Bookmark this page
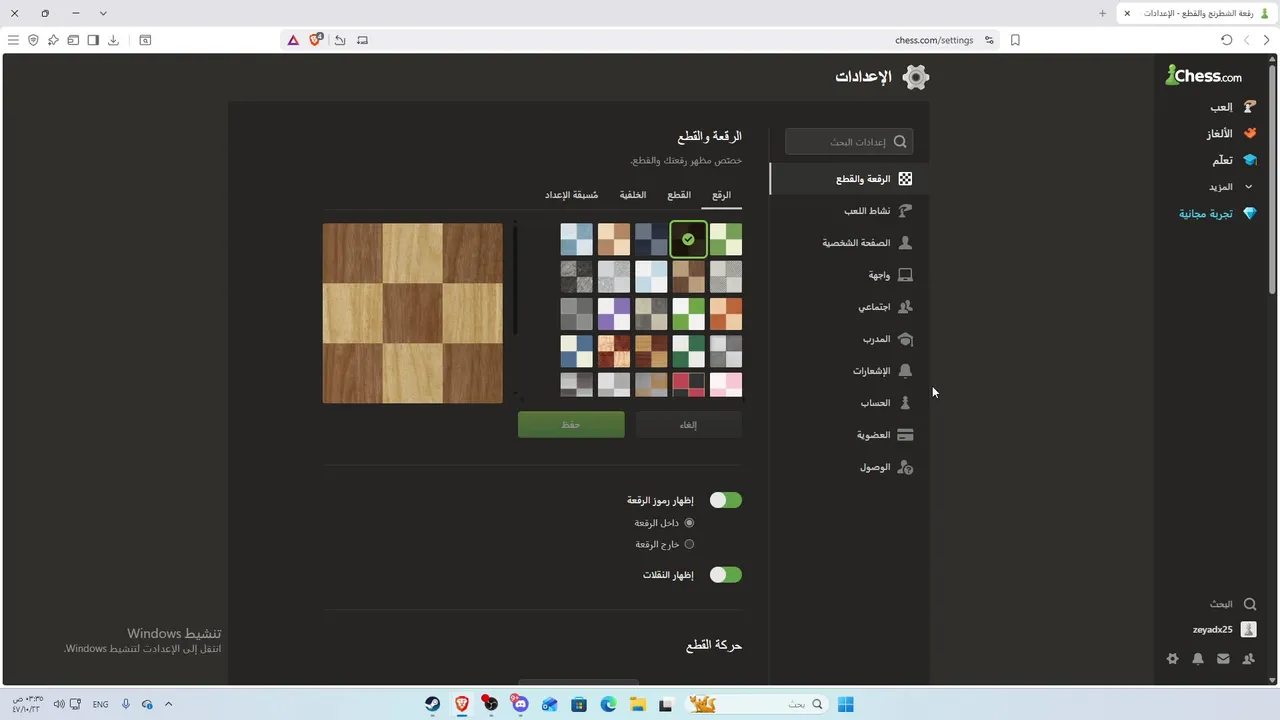1280x720 pixels. tap(1015, 40)
